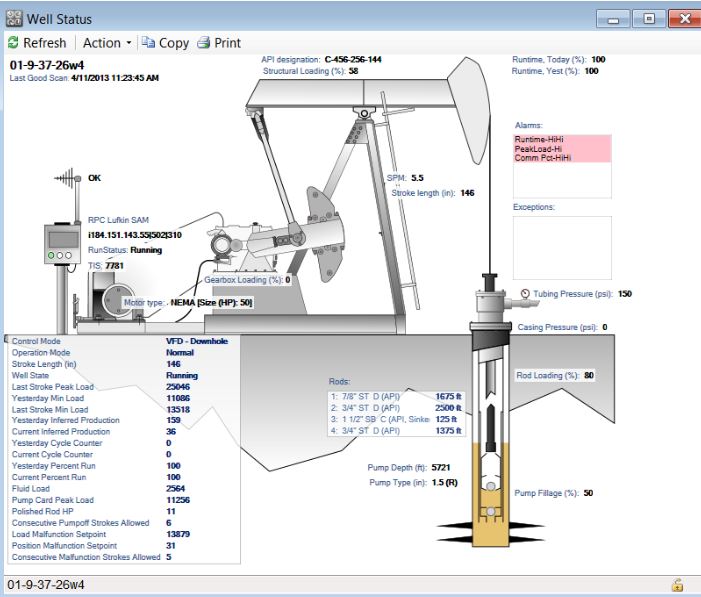Click the Refresh button label
701x597 pixels.
(45, 43)
